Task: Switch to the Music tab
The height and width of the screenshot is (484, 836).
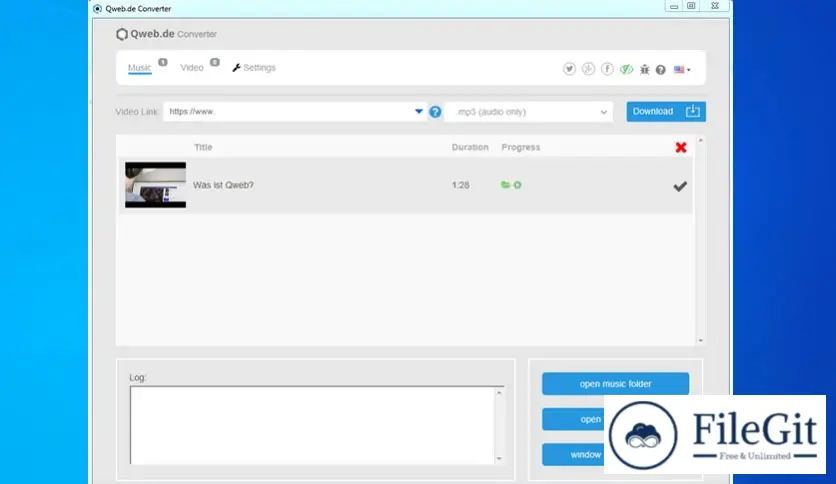Action: pyautogui.click(x=140, y=68)
